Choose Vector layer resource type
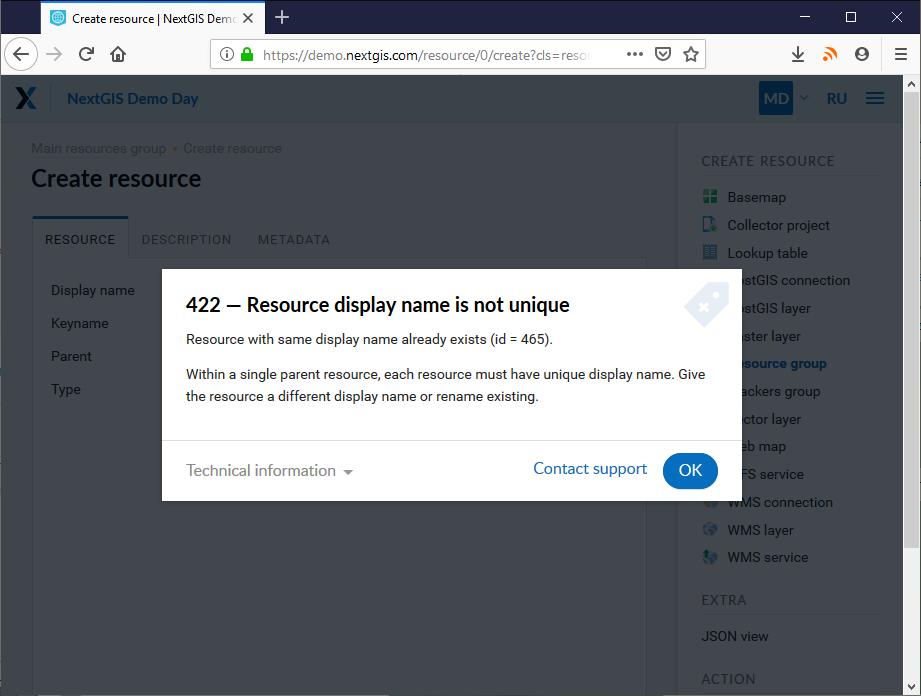 pos(772,419)
